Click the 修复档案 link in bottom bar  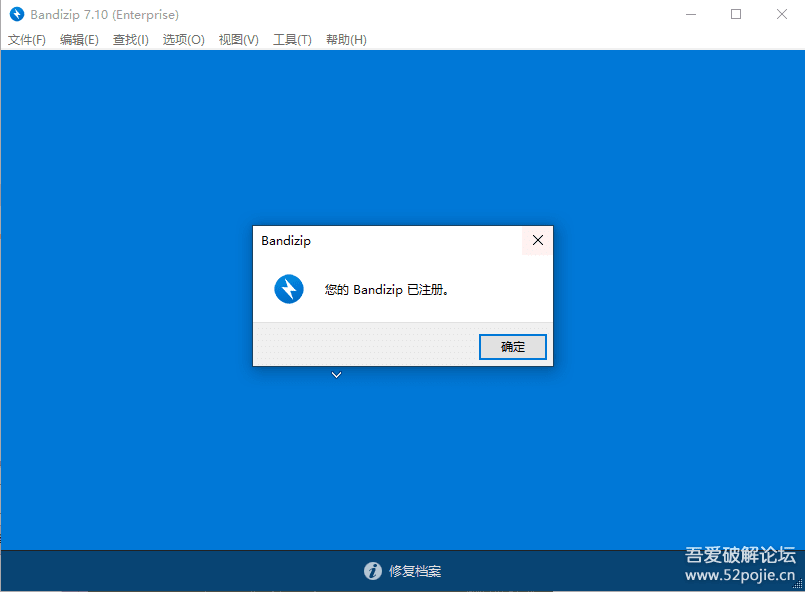pyautogui.click(x=415, y=571)
